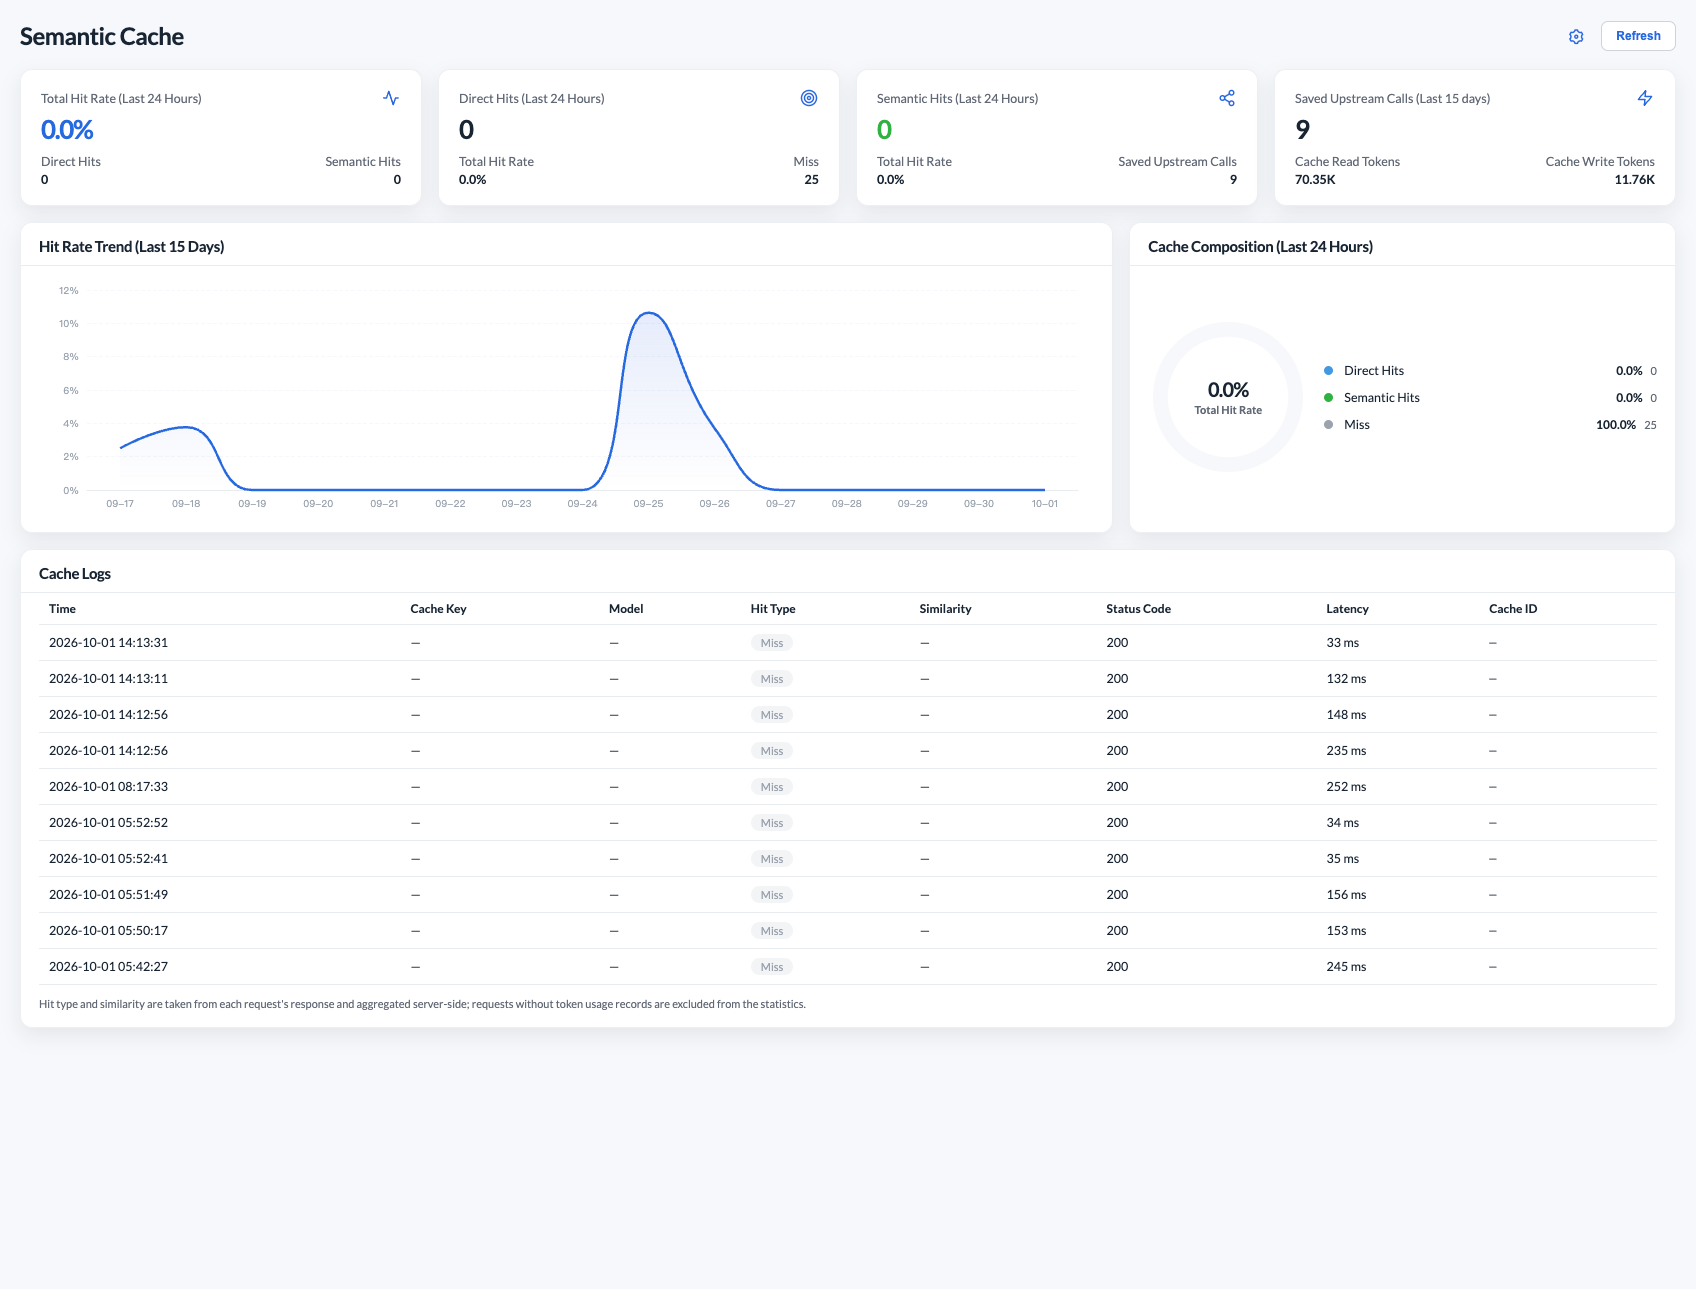Click the blue Direct Hits legend dot
This screenshot has width=1696, height=1289.
1328,371
